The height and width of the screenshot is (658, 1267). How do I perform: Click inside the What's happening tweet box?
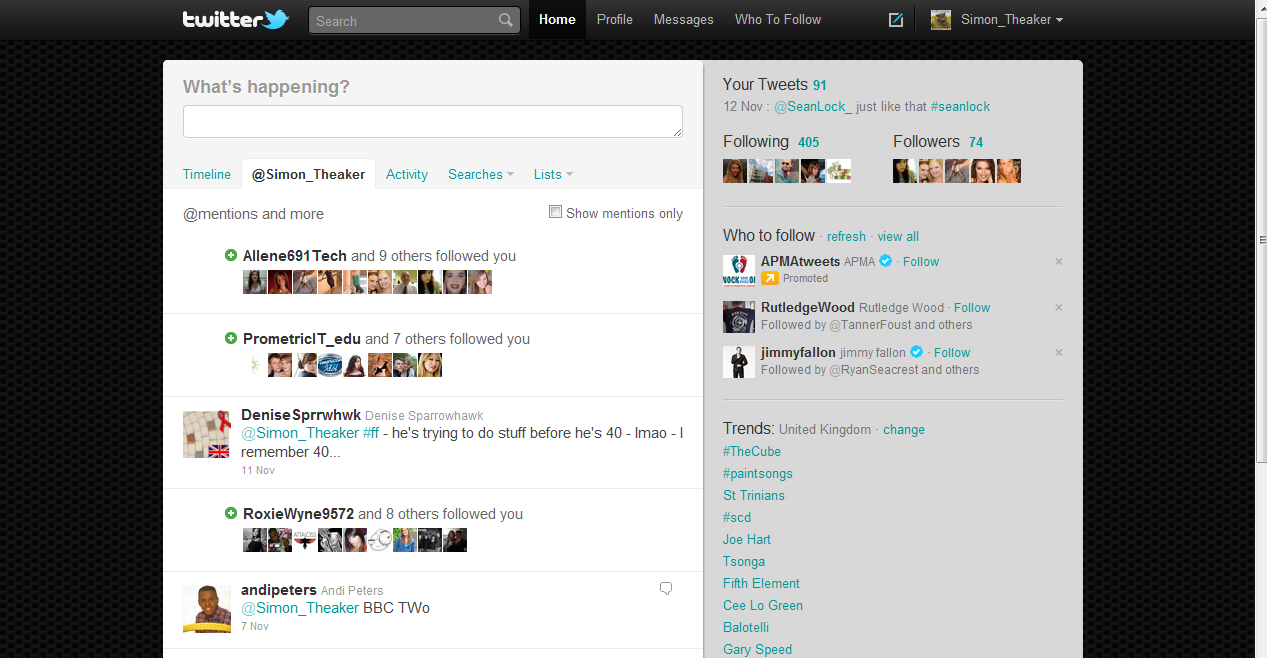(x=433, y=121)
